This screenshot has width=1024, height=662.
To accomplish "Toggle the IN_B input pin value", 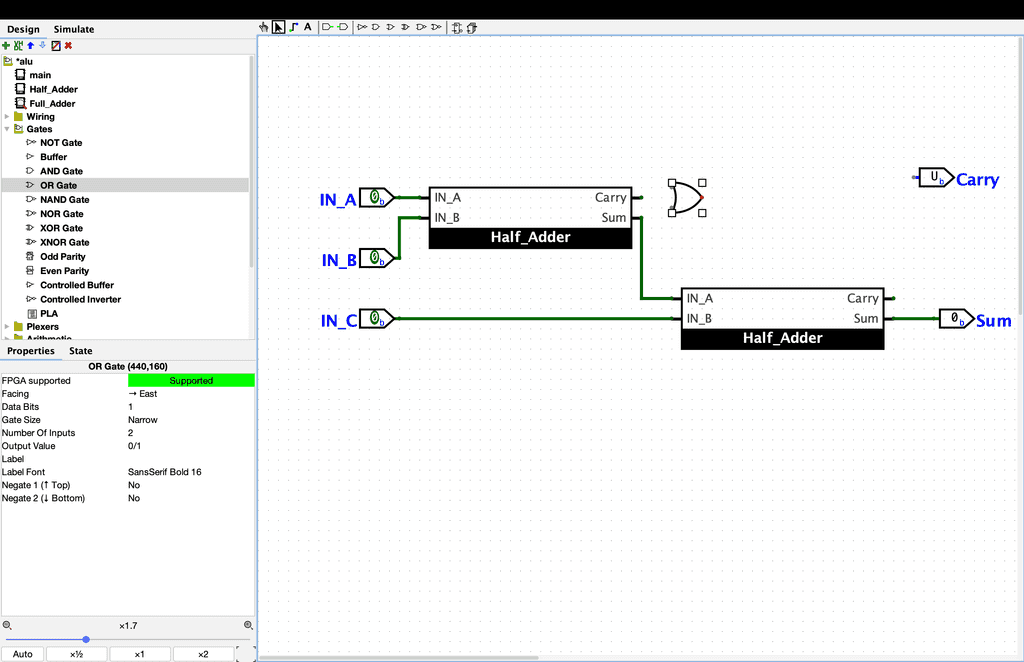I will pyautogui.click(x=374, y=258).
